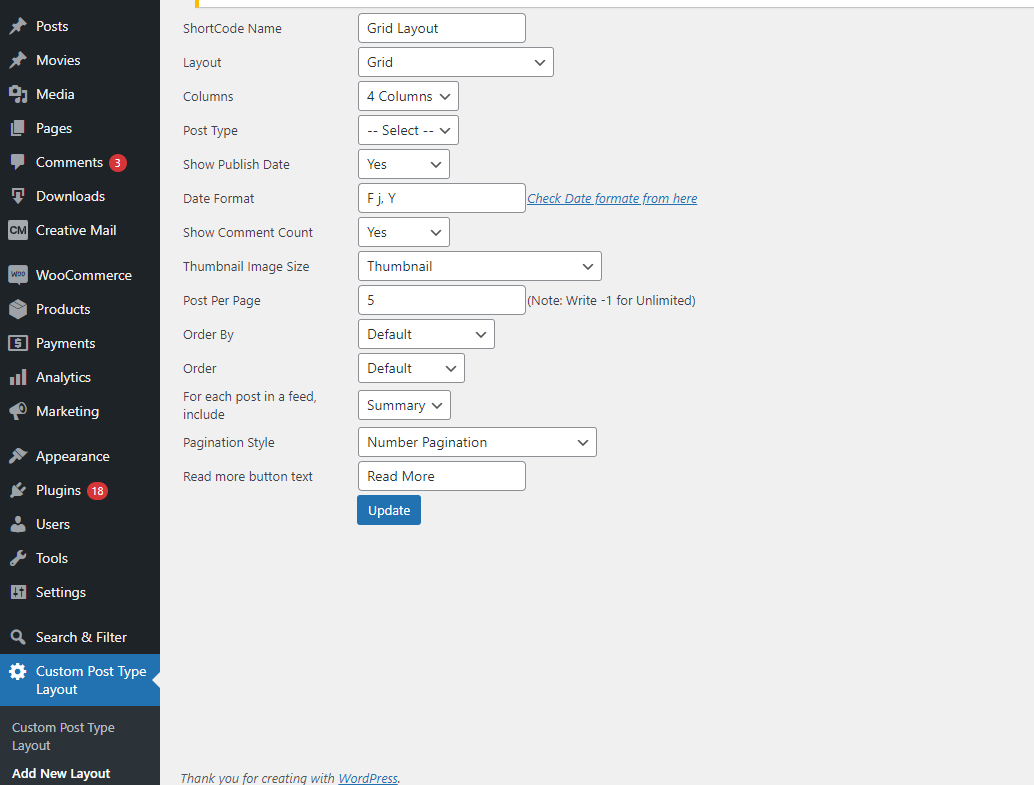
Task: Open the Thumbnail Image Size dropdown
Action: click(479, 266)
